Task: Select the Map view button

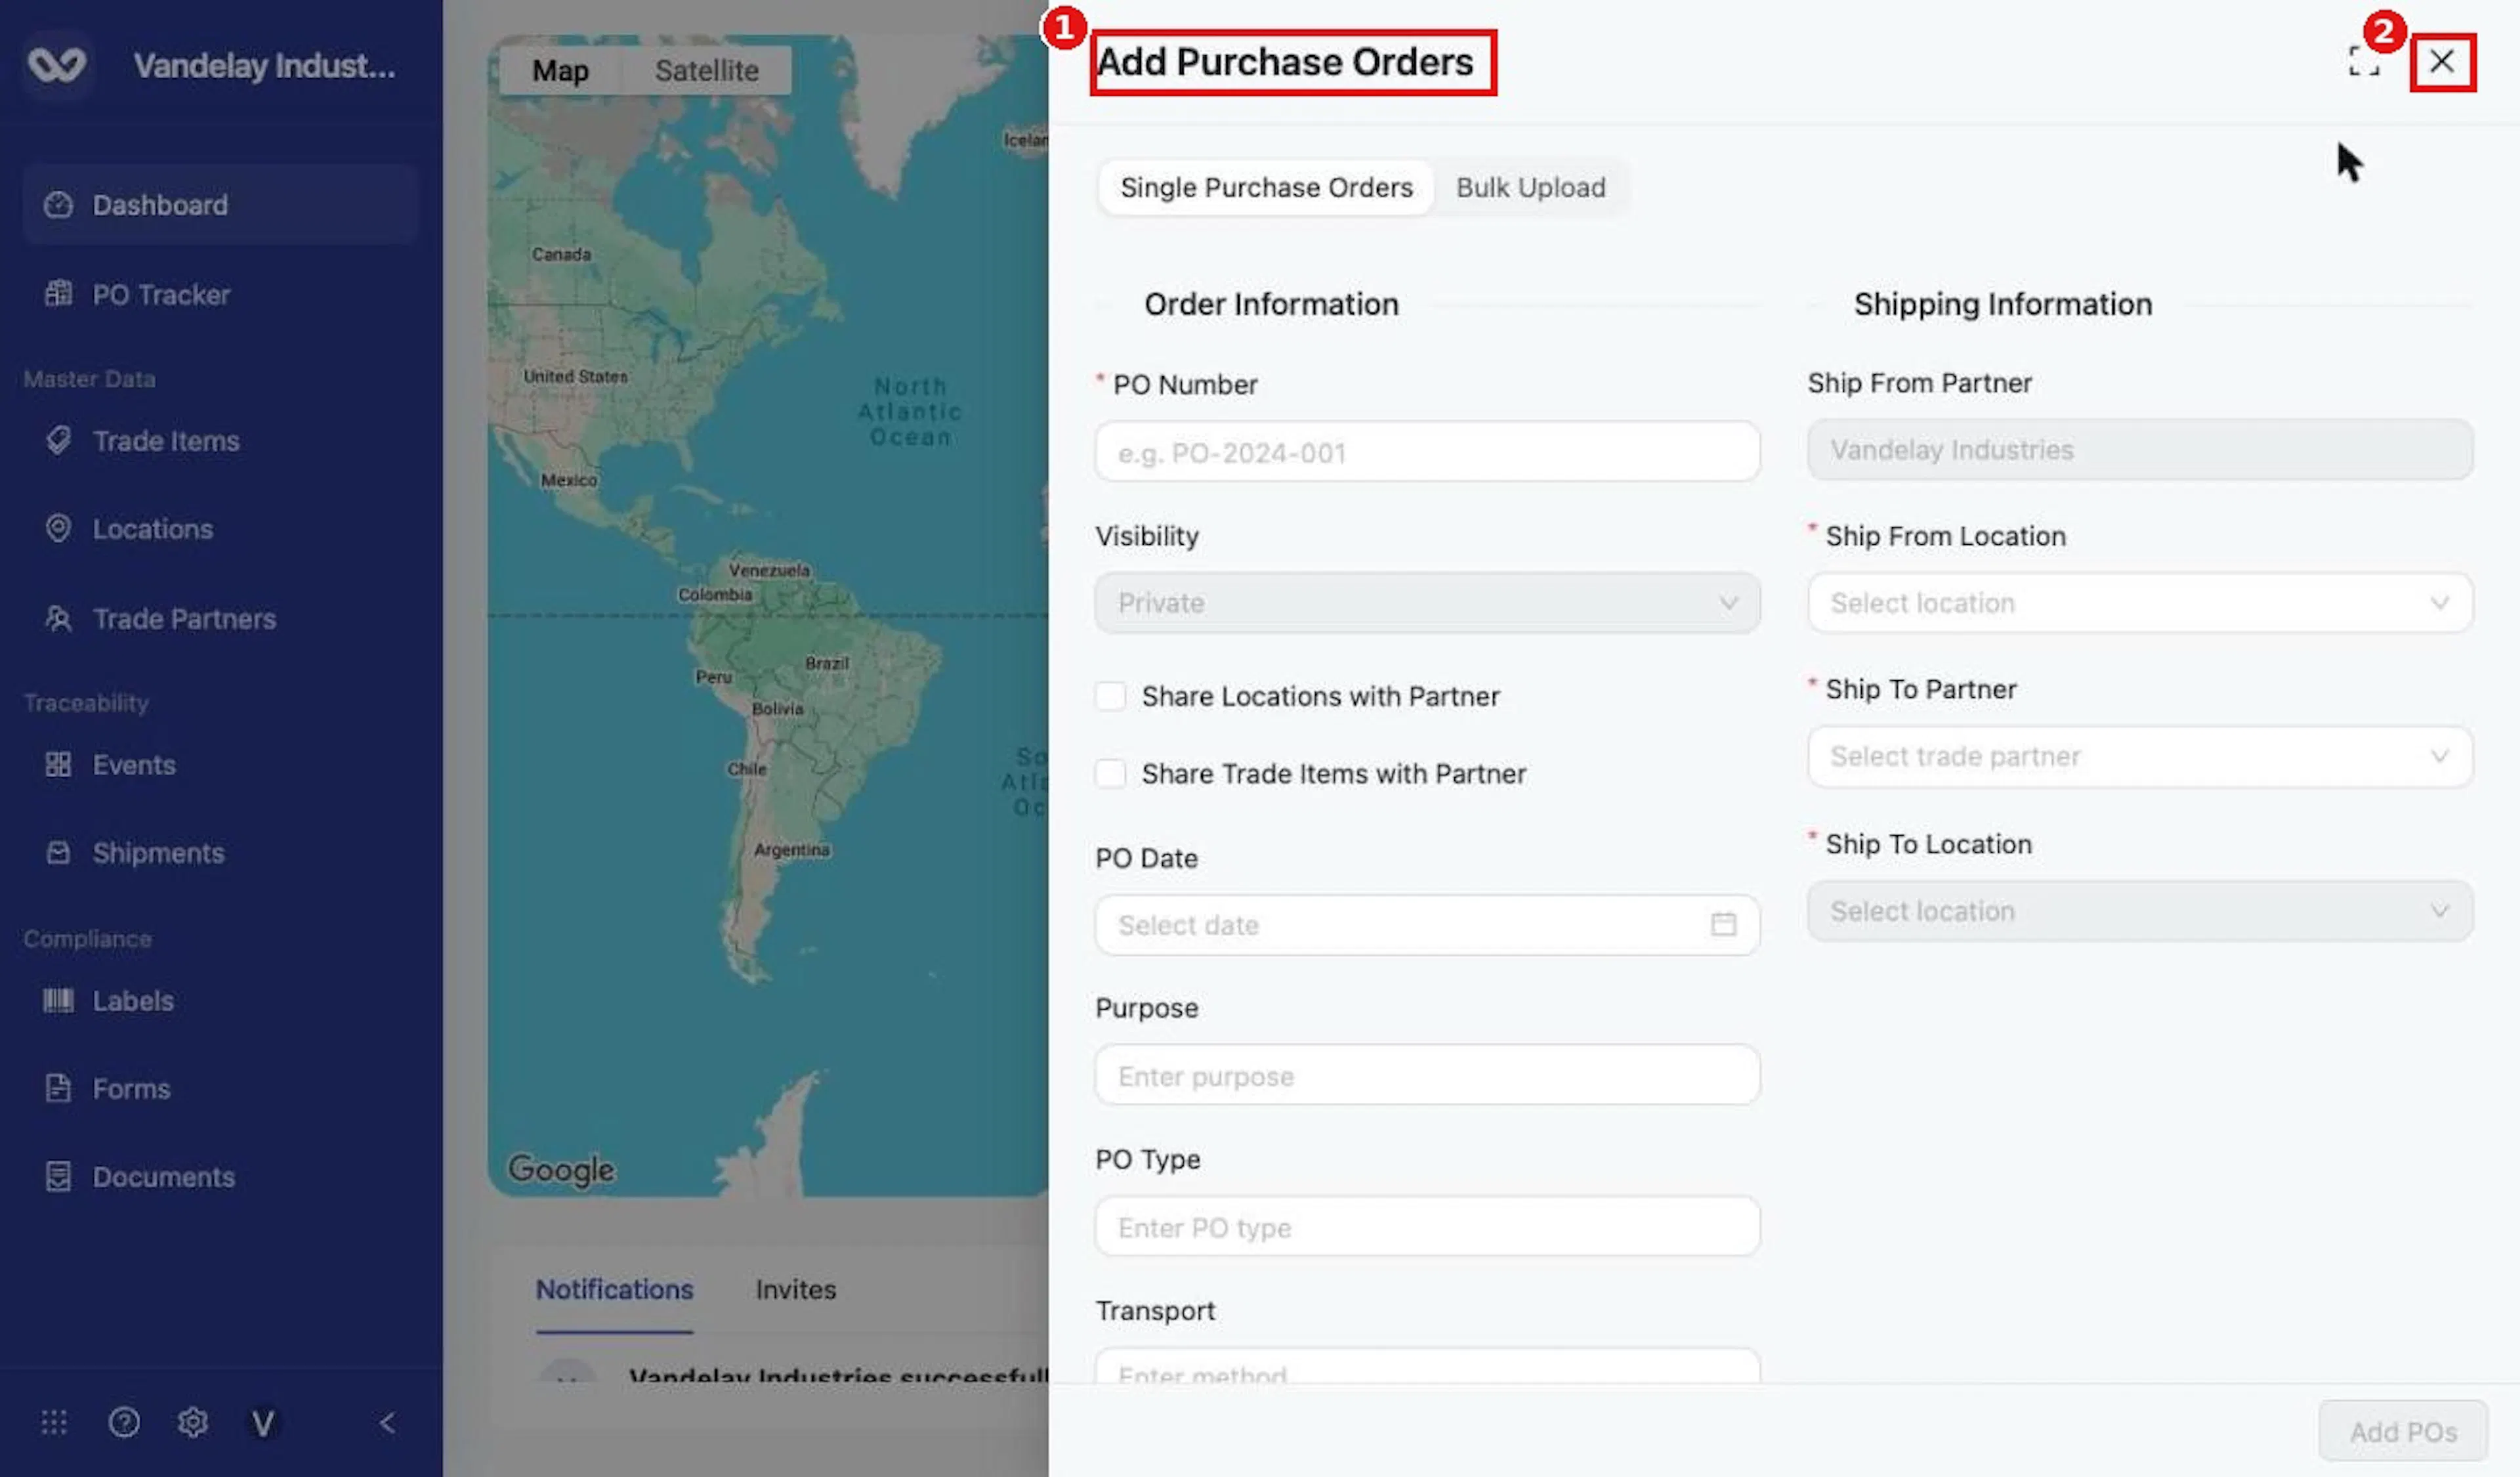Action: point(560,71)
